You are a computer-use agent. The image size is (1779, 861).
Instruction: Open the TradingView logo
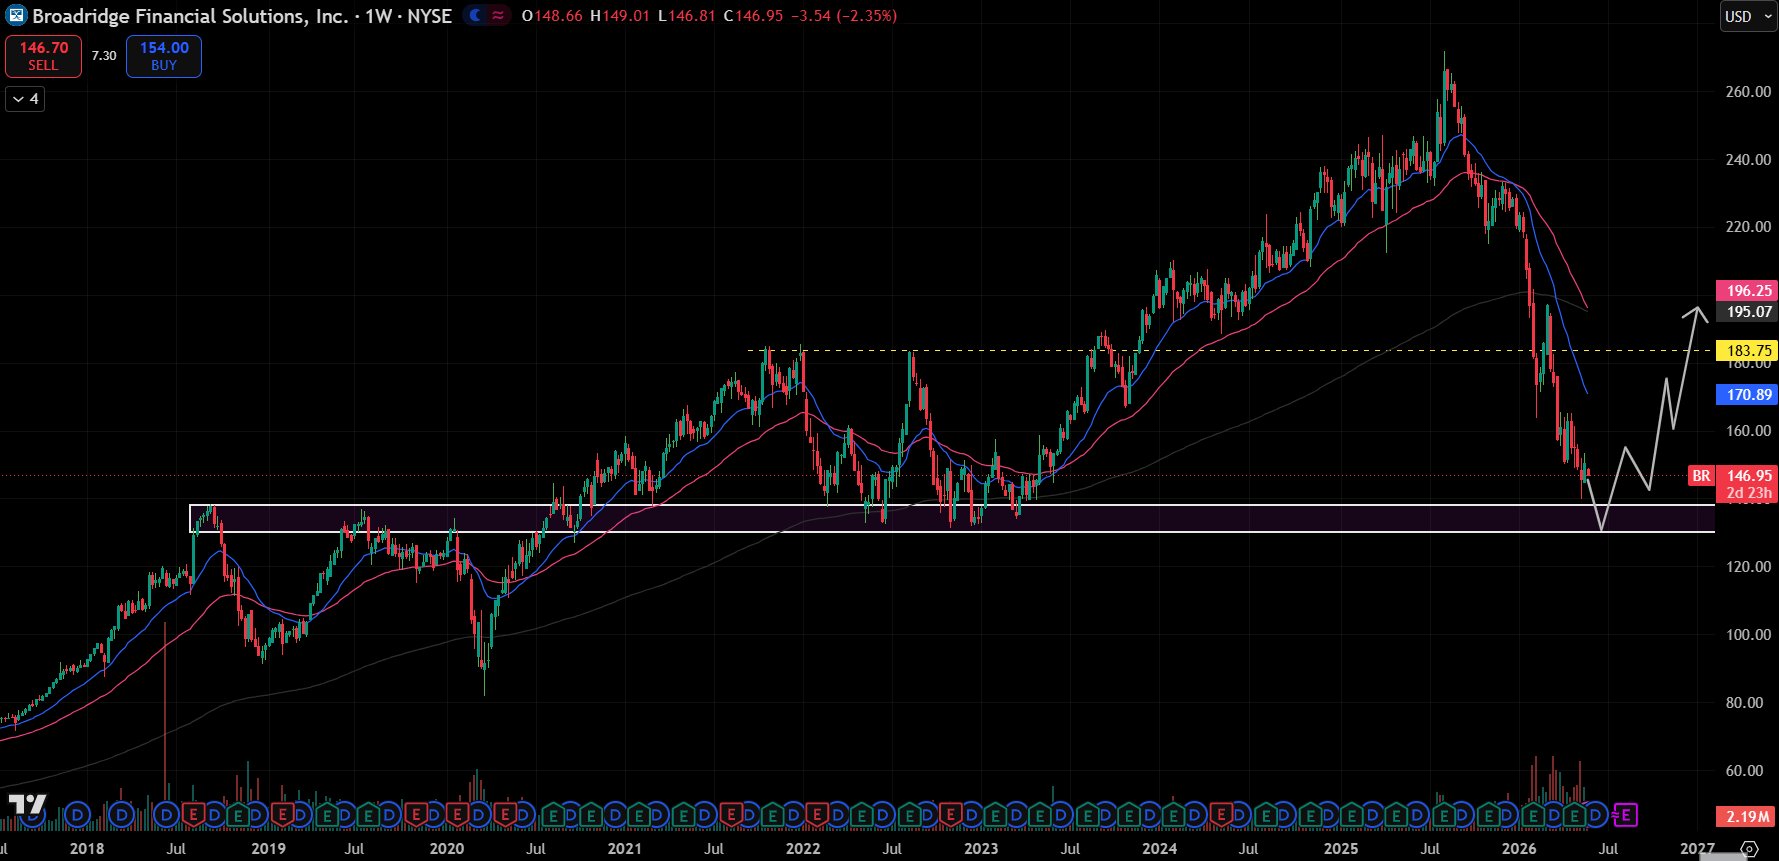tap(28, 805)
